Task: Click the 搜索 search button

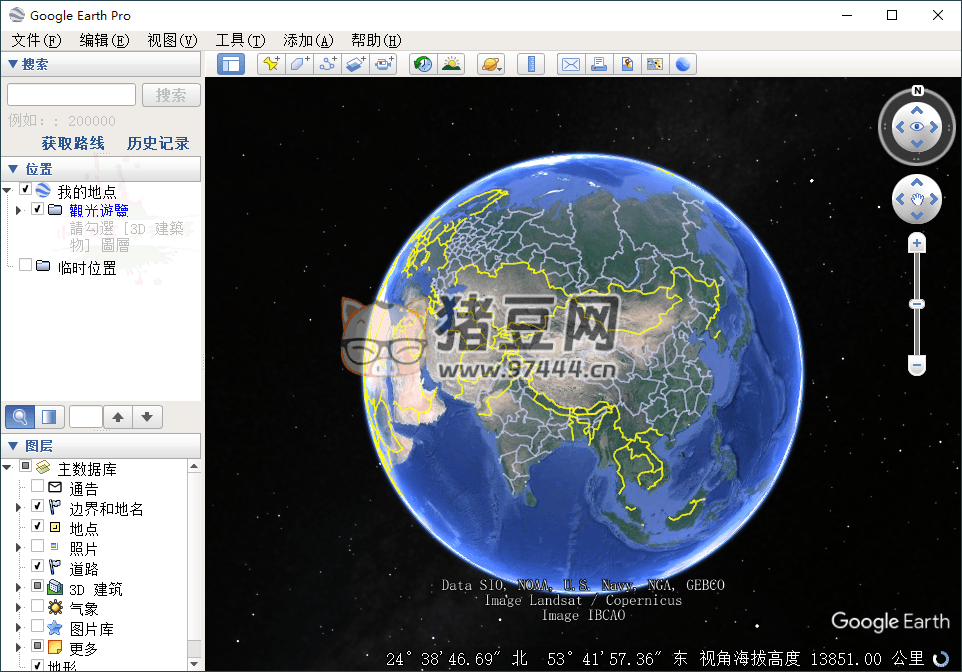Action: click(x=170, y=94)
